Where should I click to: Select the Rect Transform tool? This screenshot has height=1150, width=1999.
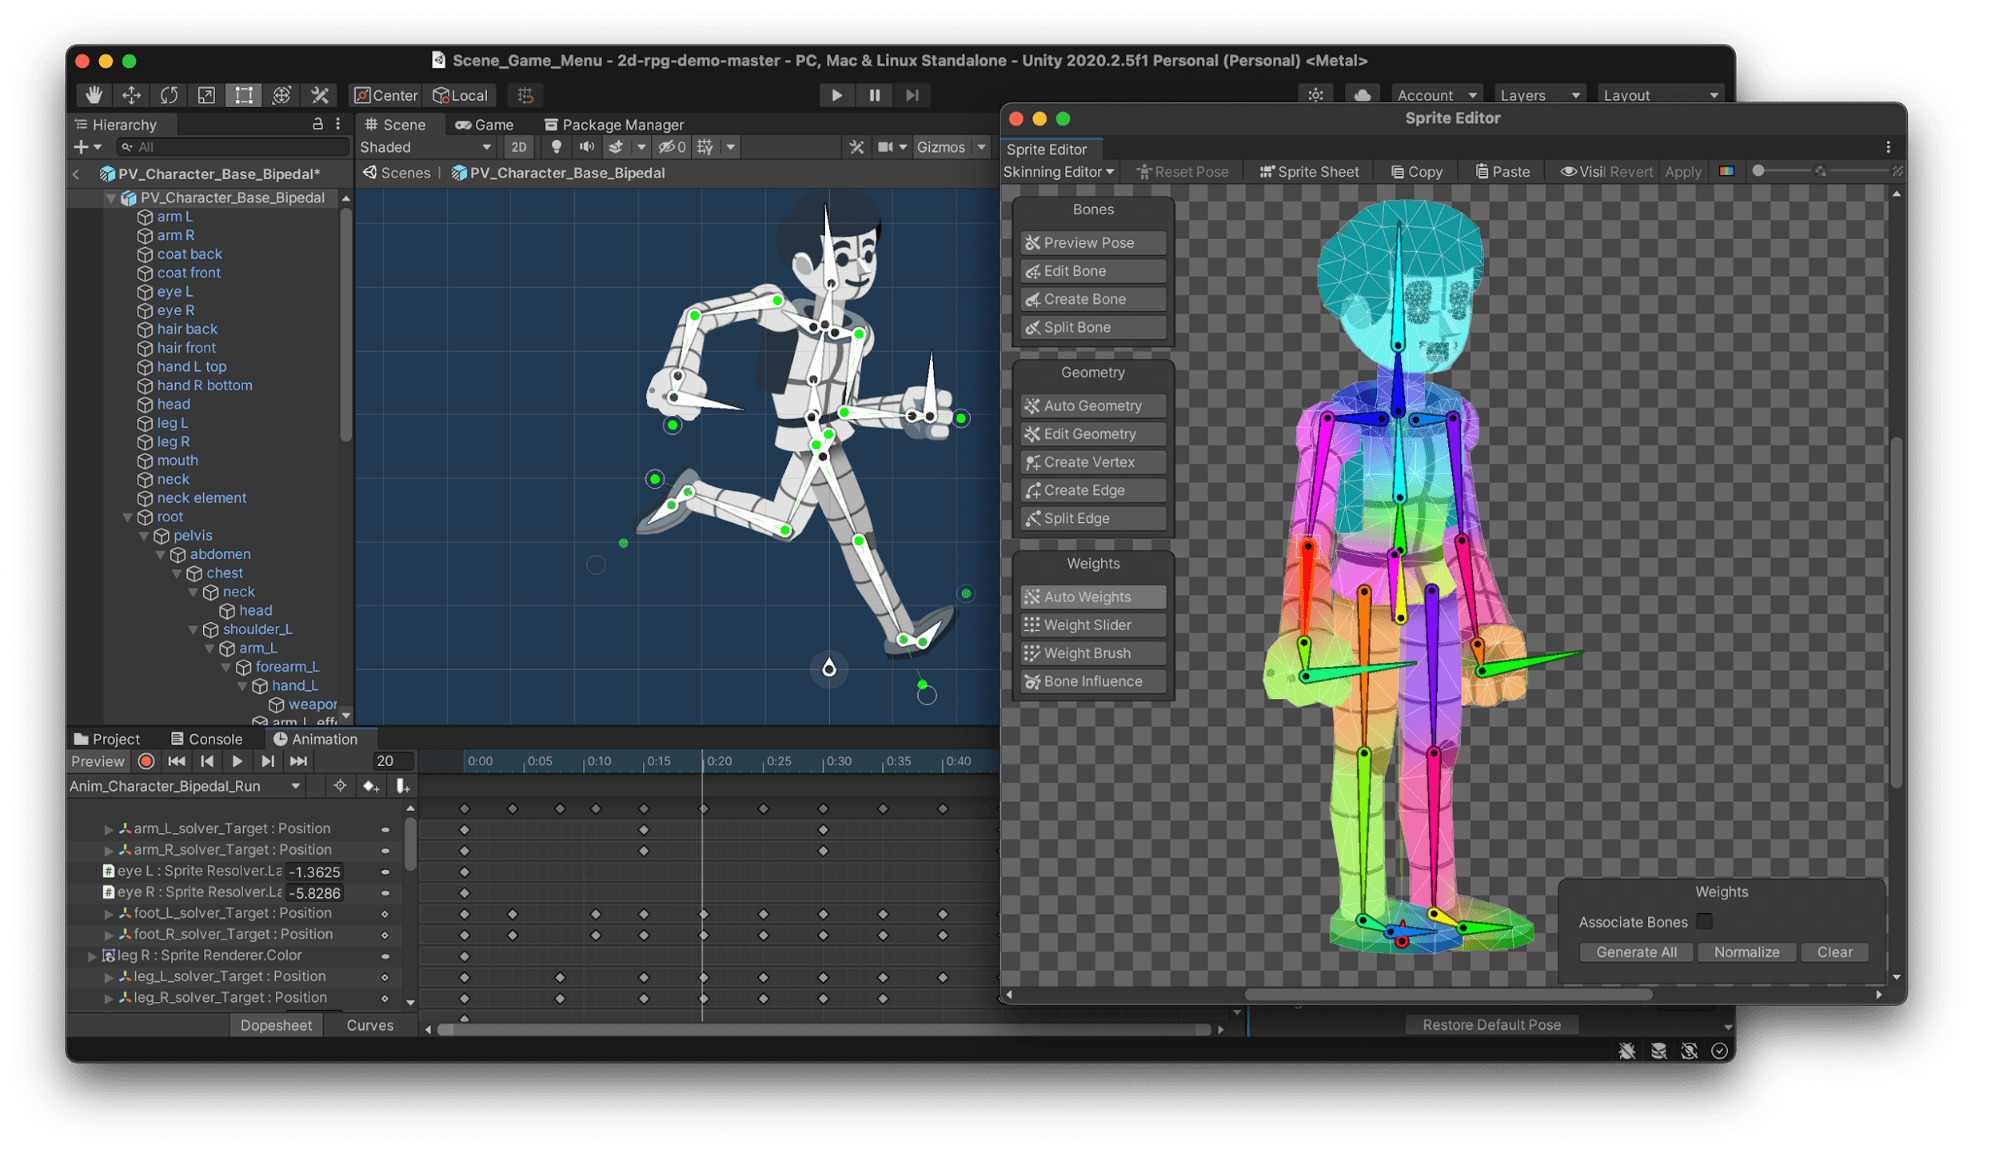tap(244, 95)
